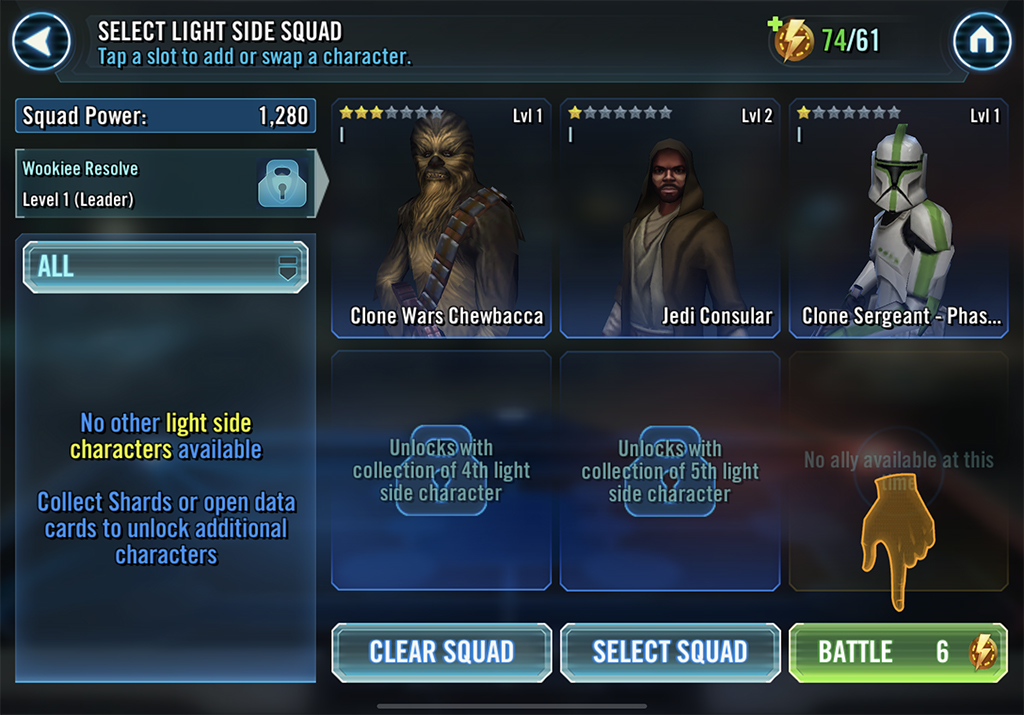Select the Jedi Consular character card

(x=670, y=218)
